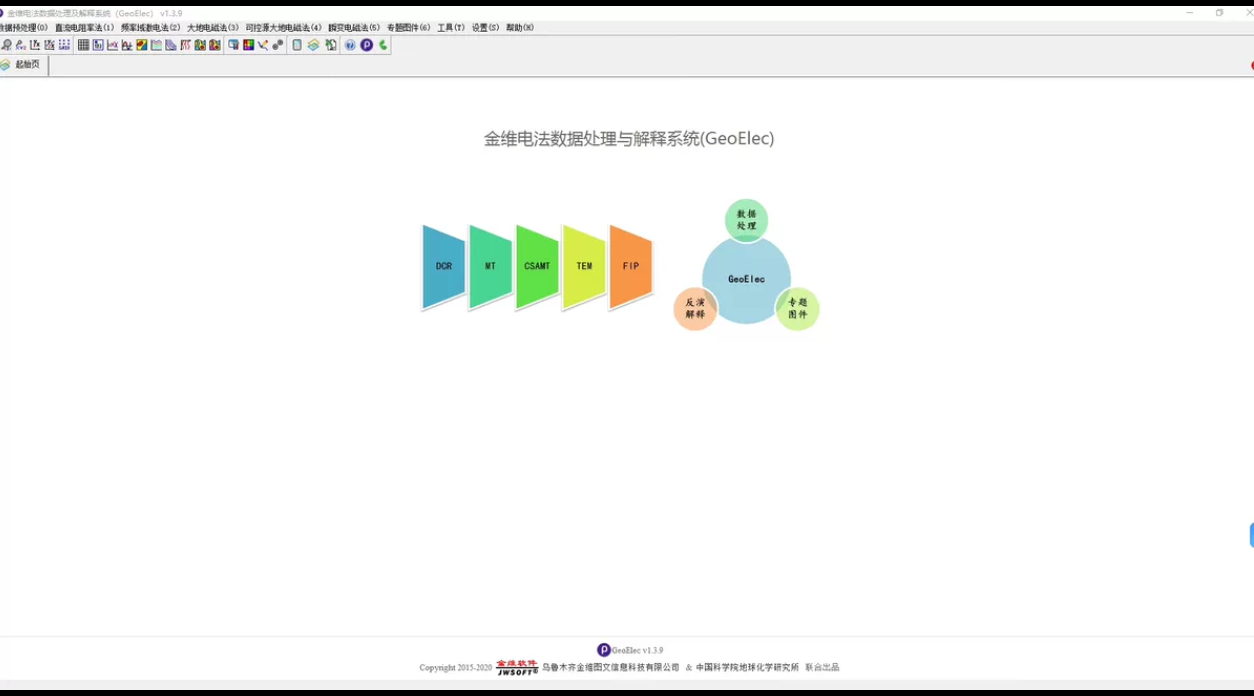Open the 工具(T) menu
The image size is (1254, 696).
pyautogui.click(x=451, y=28)
